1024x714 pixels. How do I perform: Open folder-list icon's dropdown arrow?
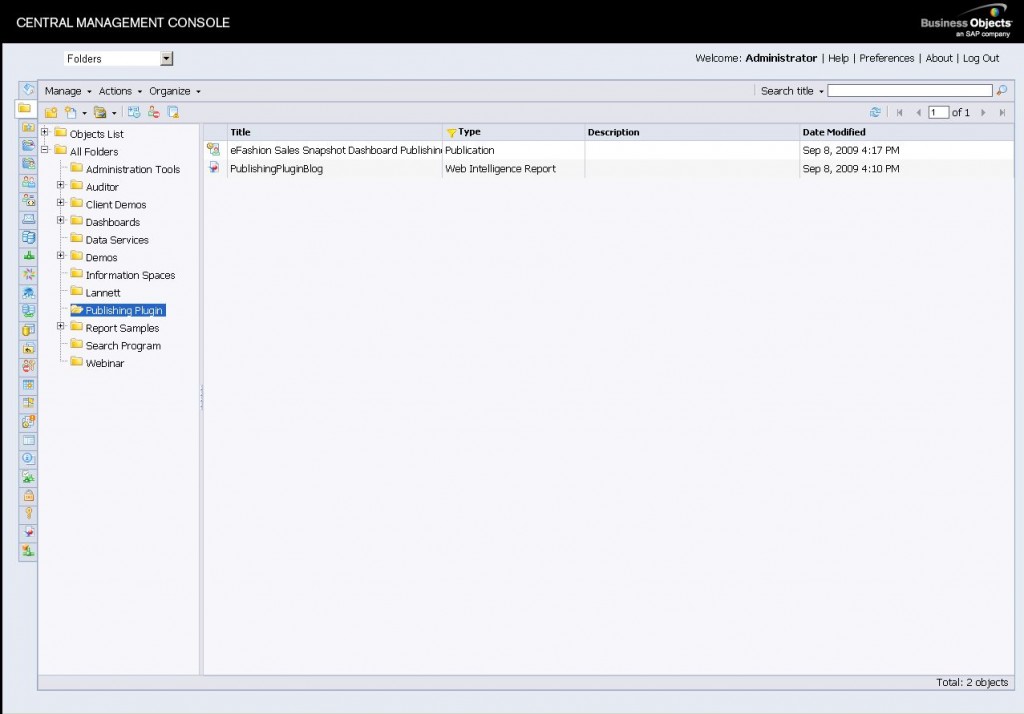coord(114,114)
